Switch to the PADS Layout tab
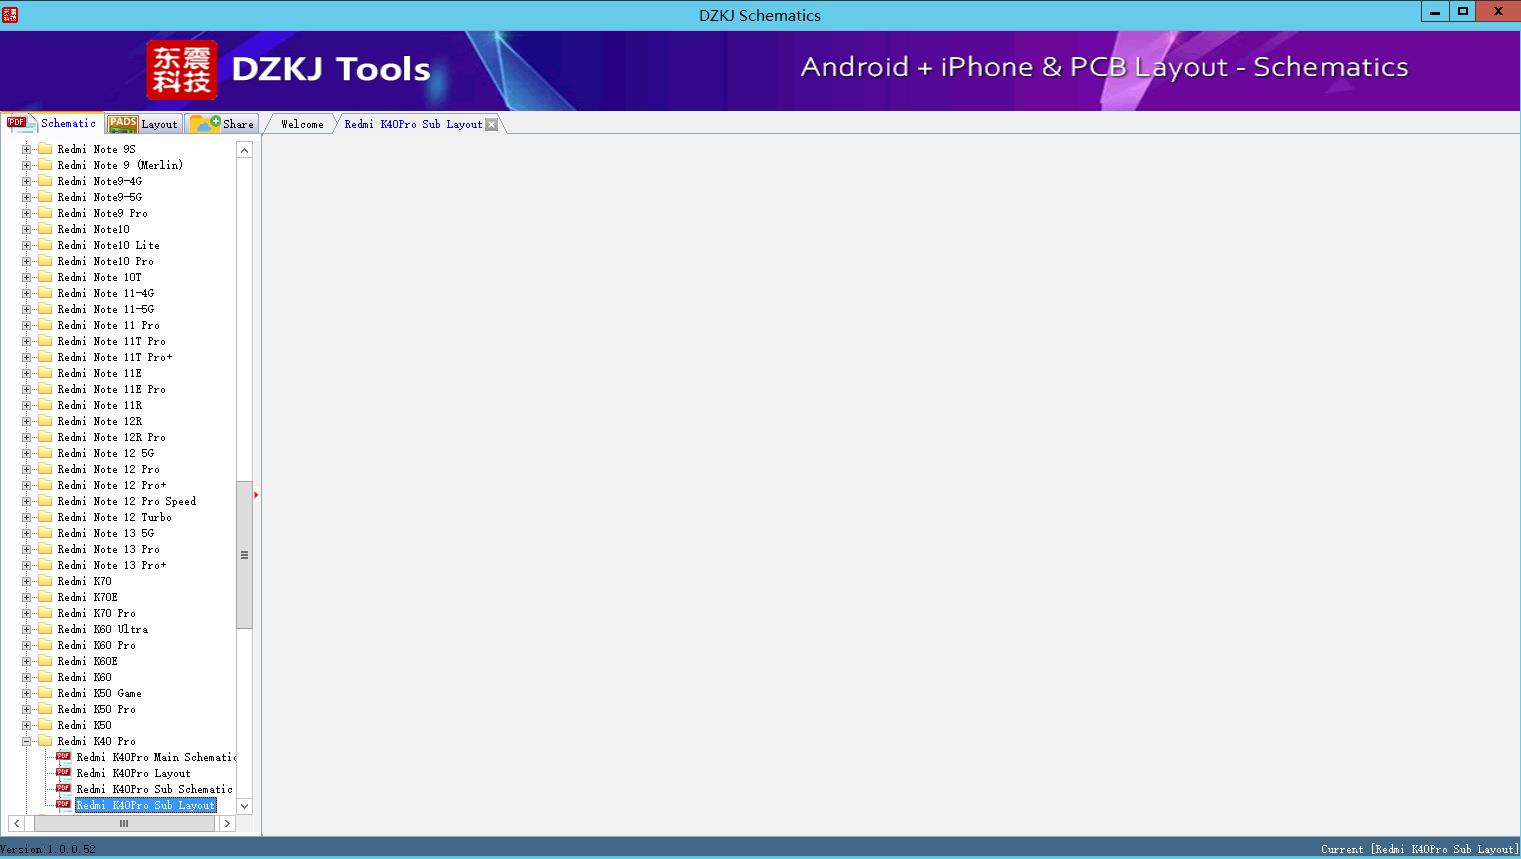 (143, 124)
